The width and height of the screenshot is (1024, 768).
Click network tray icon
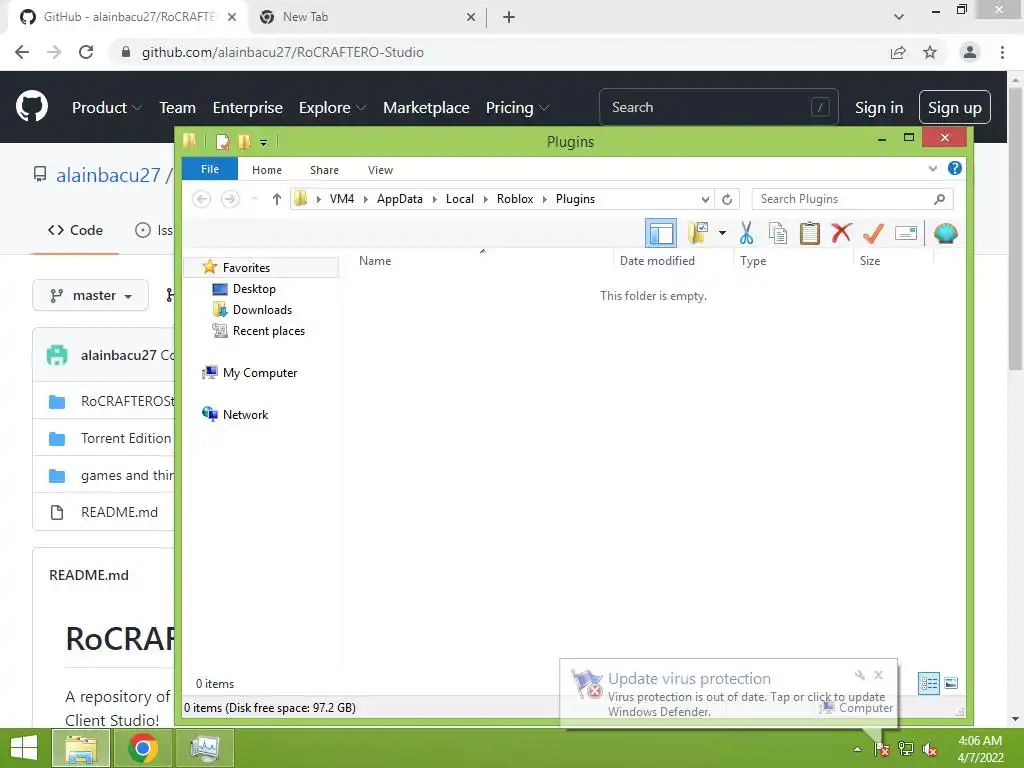point(906,749)
